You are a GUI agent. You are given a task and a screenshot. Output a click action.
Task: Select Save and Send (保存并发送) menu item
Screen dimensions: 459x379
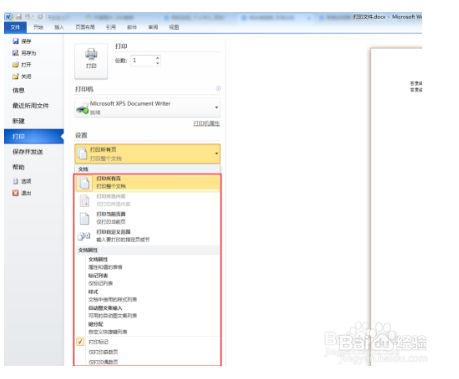coord(28,152)
